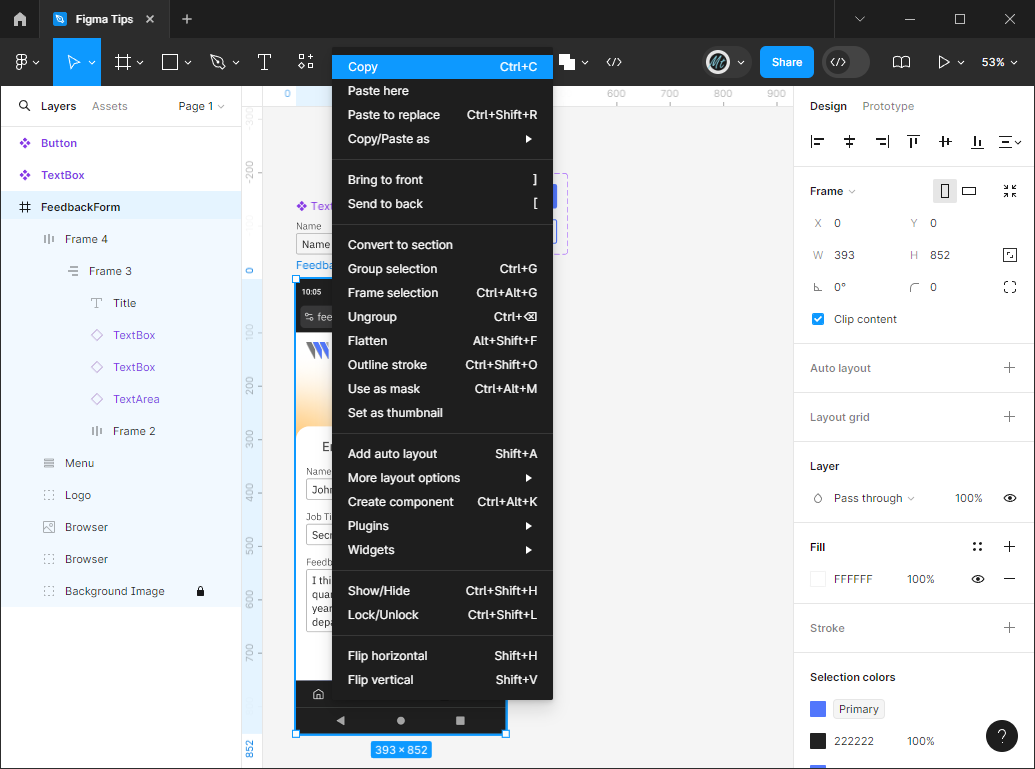
Task: Click the align horizontal centers icon
Action: pyautogui.click(x=850, y=141)
